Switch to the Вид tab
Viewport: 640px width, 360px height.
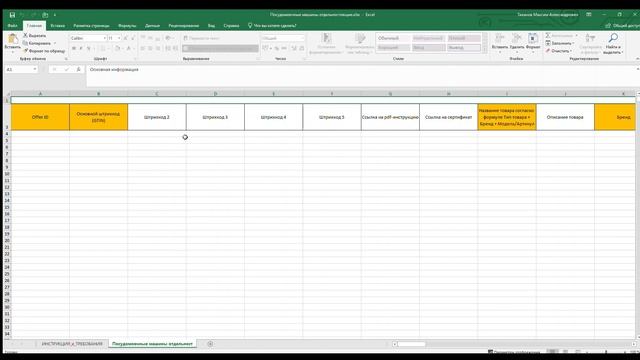[211, 25]
